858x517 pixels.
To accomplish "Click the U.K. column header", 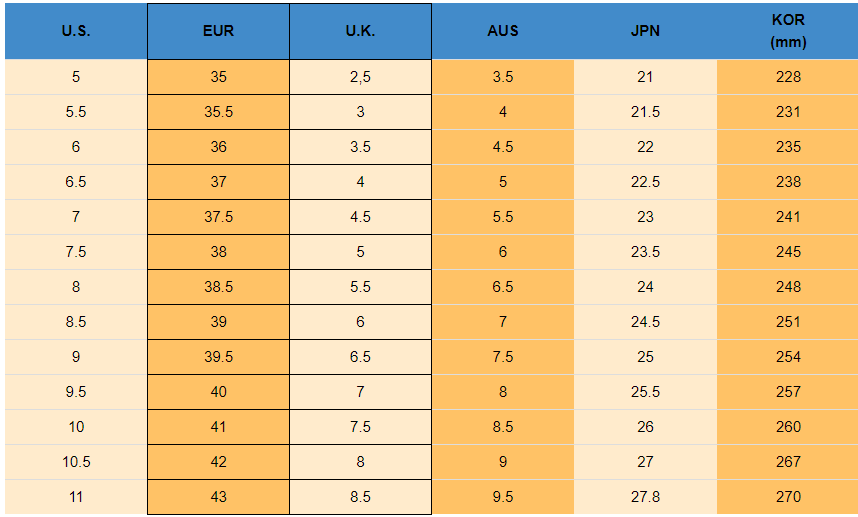I will 360,31.
